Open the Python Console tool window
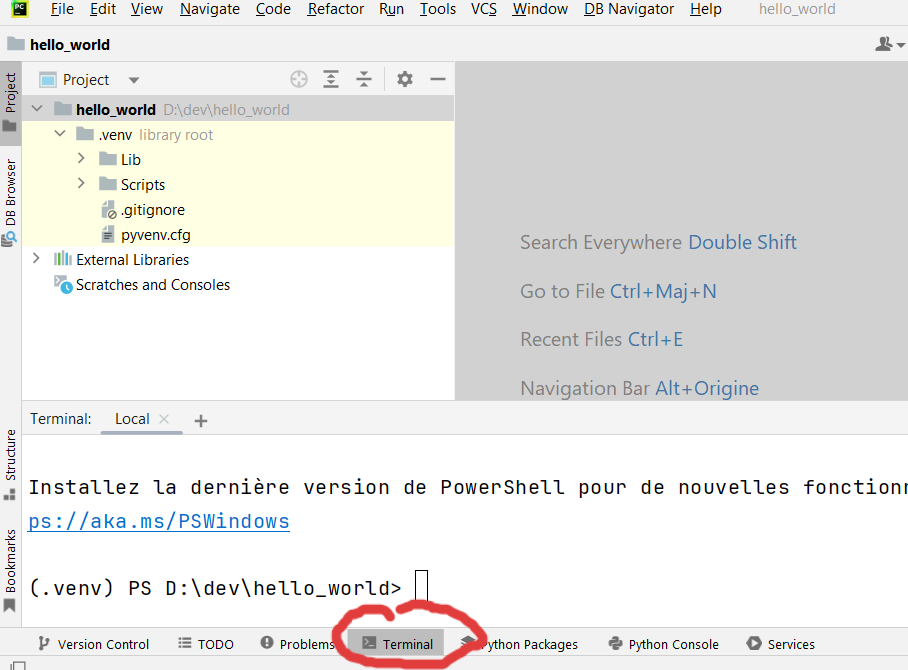 pyautogui.click(x=663, y=644)
